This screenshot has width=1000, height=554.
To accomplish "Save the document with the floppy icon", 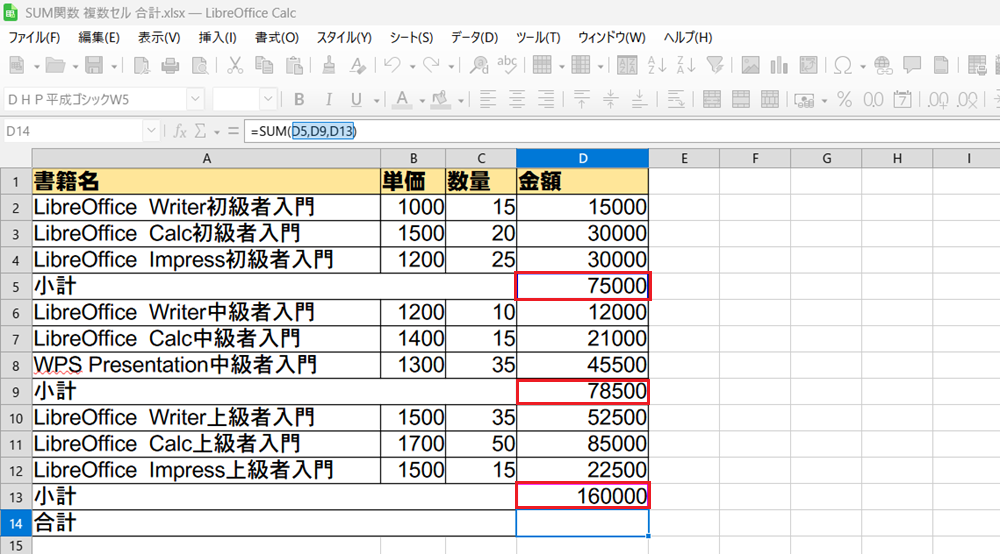I will [x=94, y=65].
